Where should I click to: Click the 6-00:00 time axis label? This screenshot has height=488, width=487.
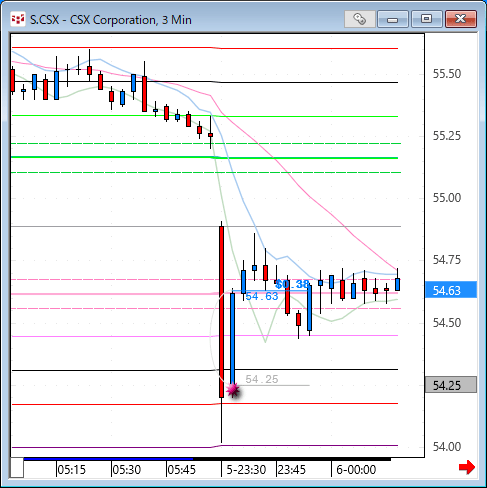point(356,470)
